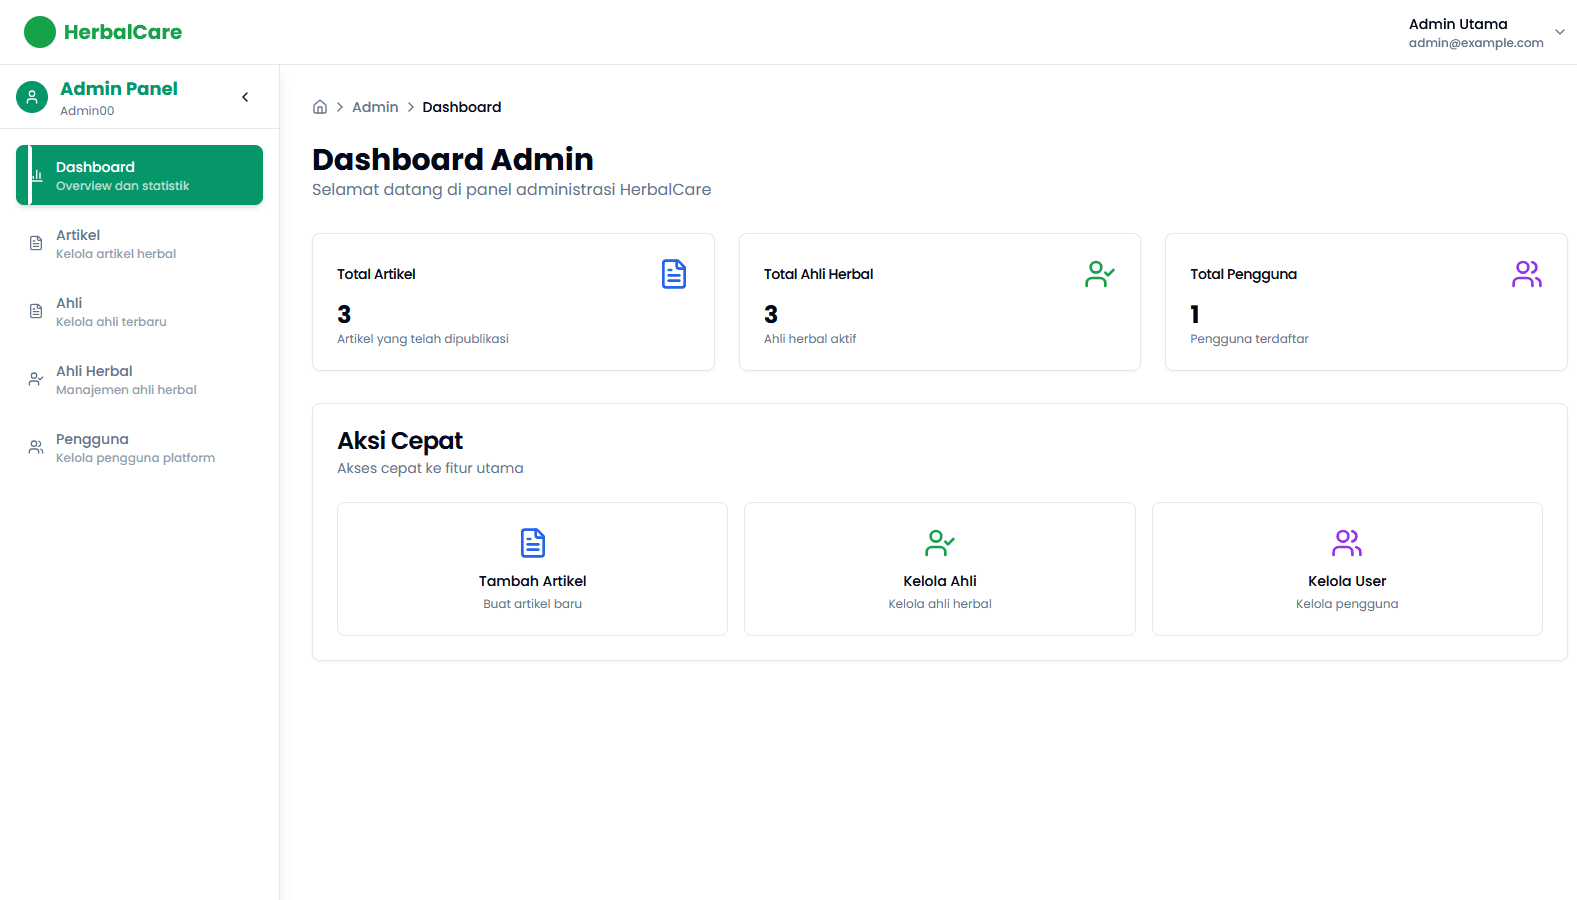Click the green user-check icon in Total Ahli Herbal
1577x900 pixels.
[x=1099, y=274]
